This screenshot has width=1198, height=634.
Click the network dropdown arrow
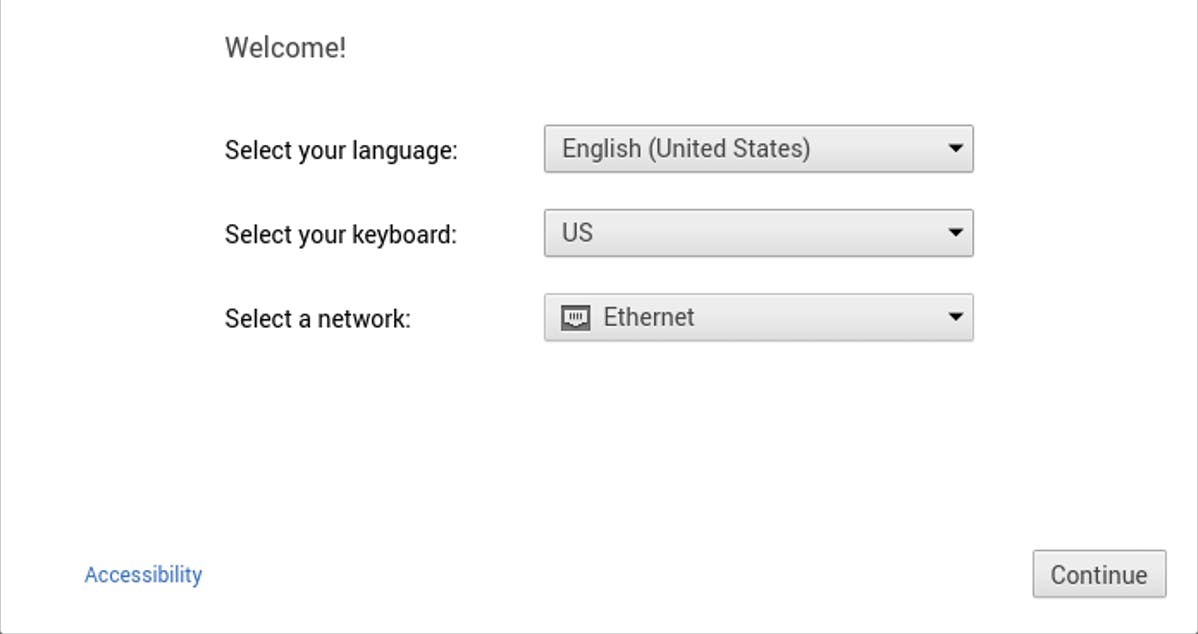(x=955, y=318)
